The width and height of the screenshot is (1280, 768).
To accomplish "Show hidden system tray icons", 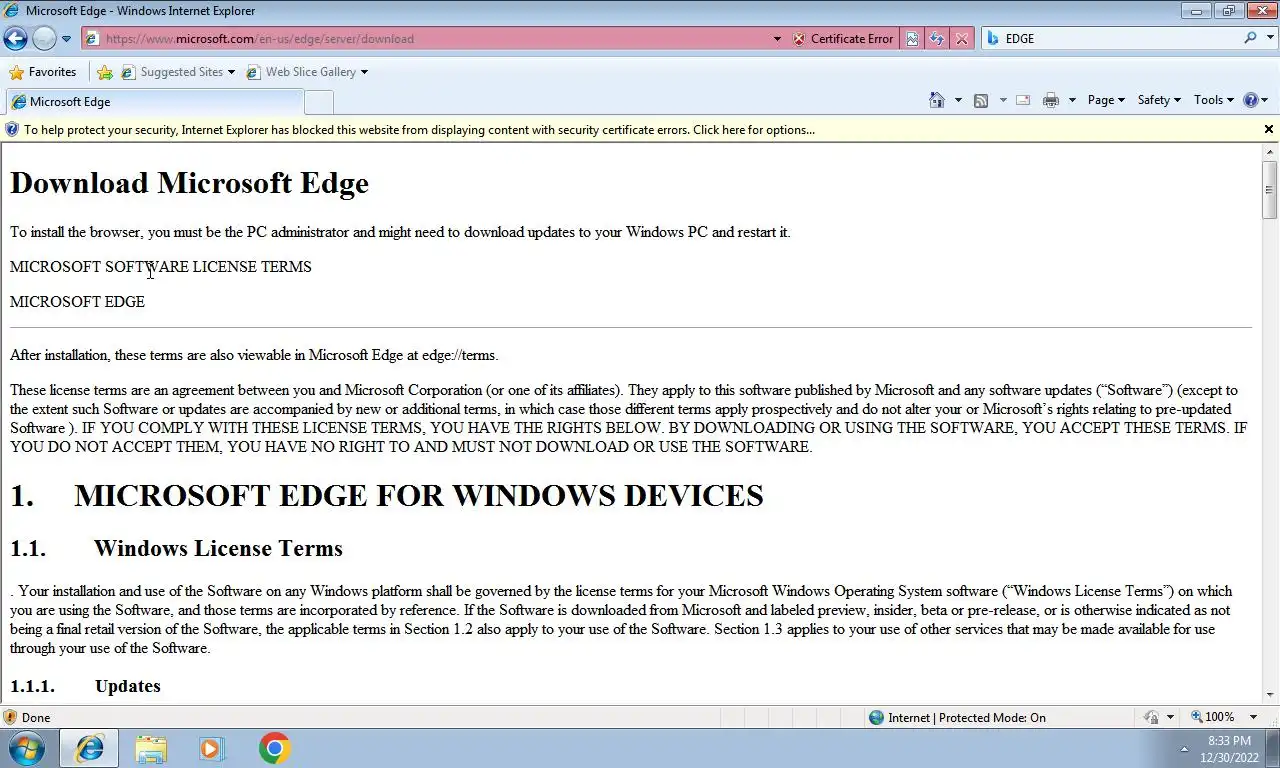I will [1185, 749].
